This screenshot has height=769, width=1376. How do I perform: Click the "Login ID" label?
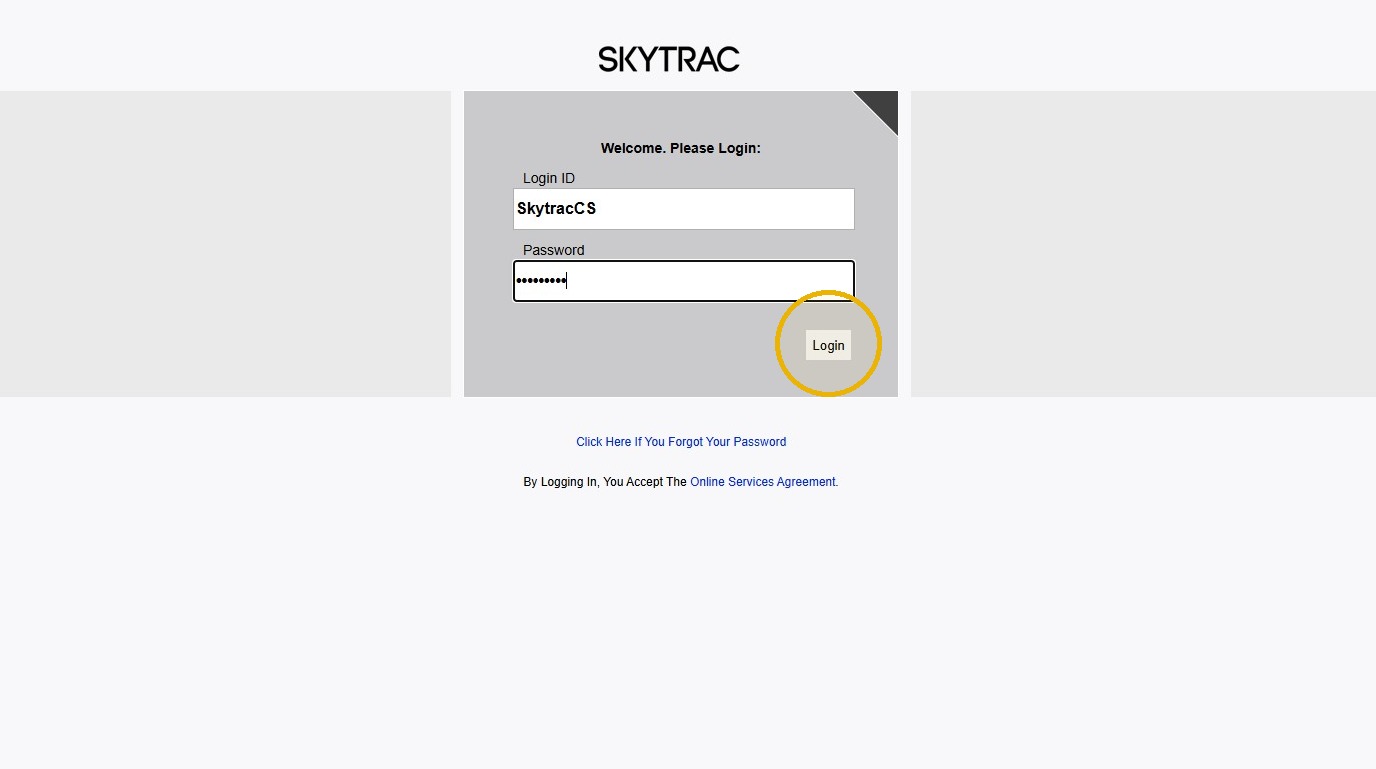(x=549, y=178)
